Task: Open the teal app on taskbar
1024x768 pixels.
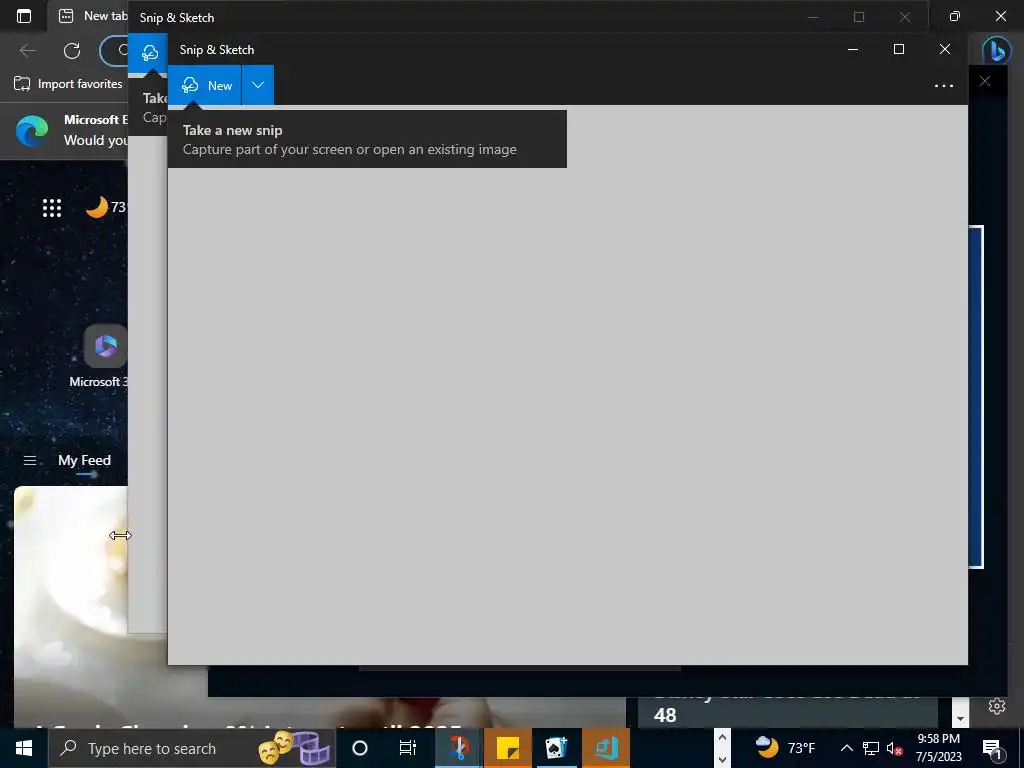Action: click(x=606, y=748)
